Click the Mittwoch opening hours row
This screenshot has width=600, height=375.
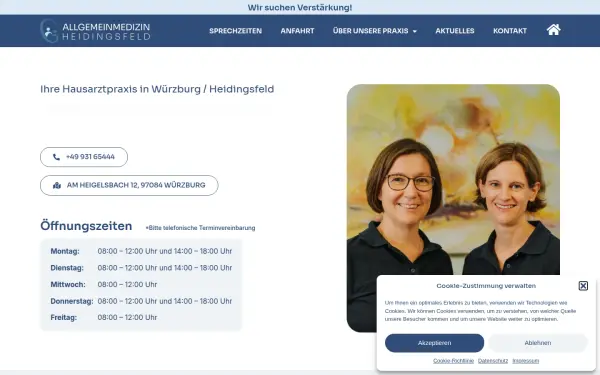click(104, 285)
